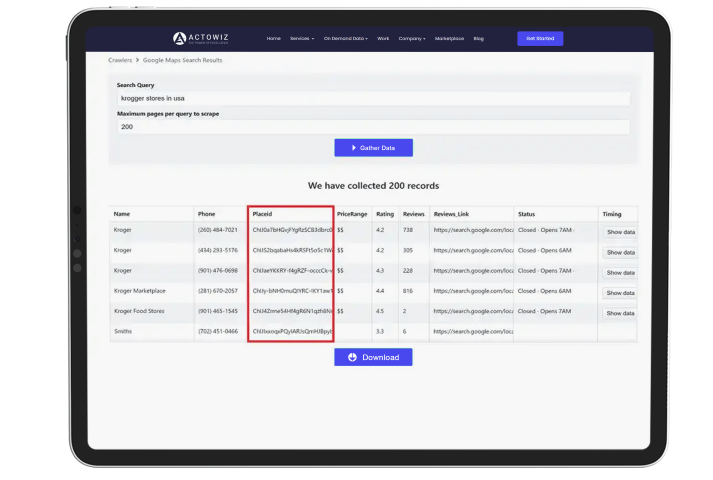Click the Rating column header
The height and width of the screenshot is (480, 713).
click(x=385, y=214)
